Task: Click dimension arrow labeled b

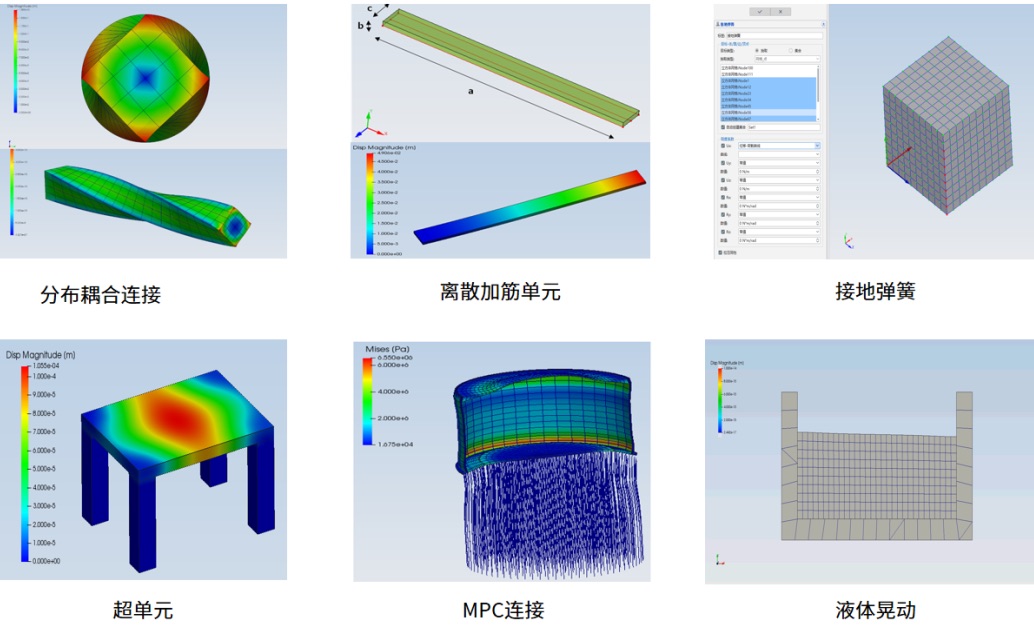Action: [369, 26]
